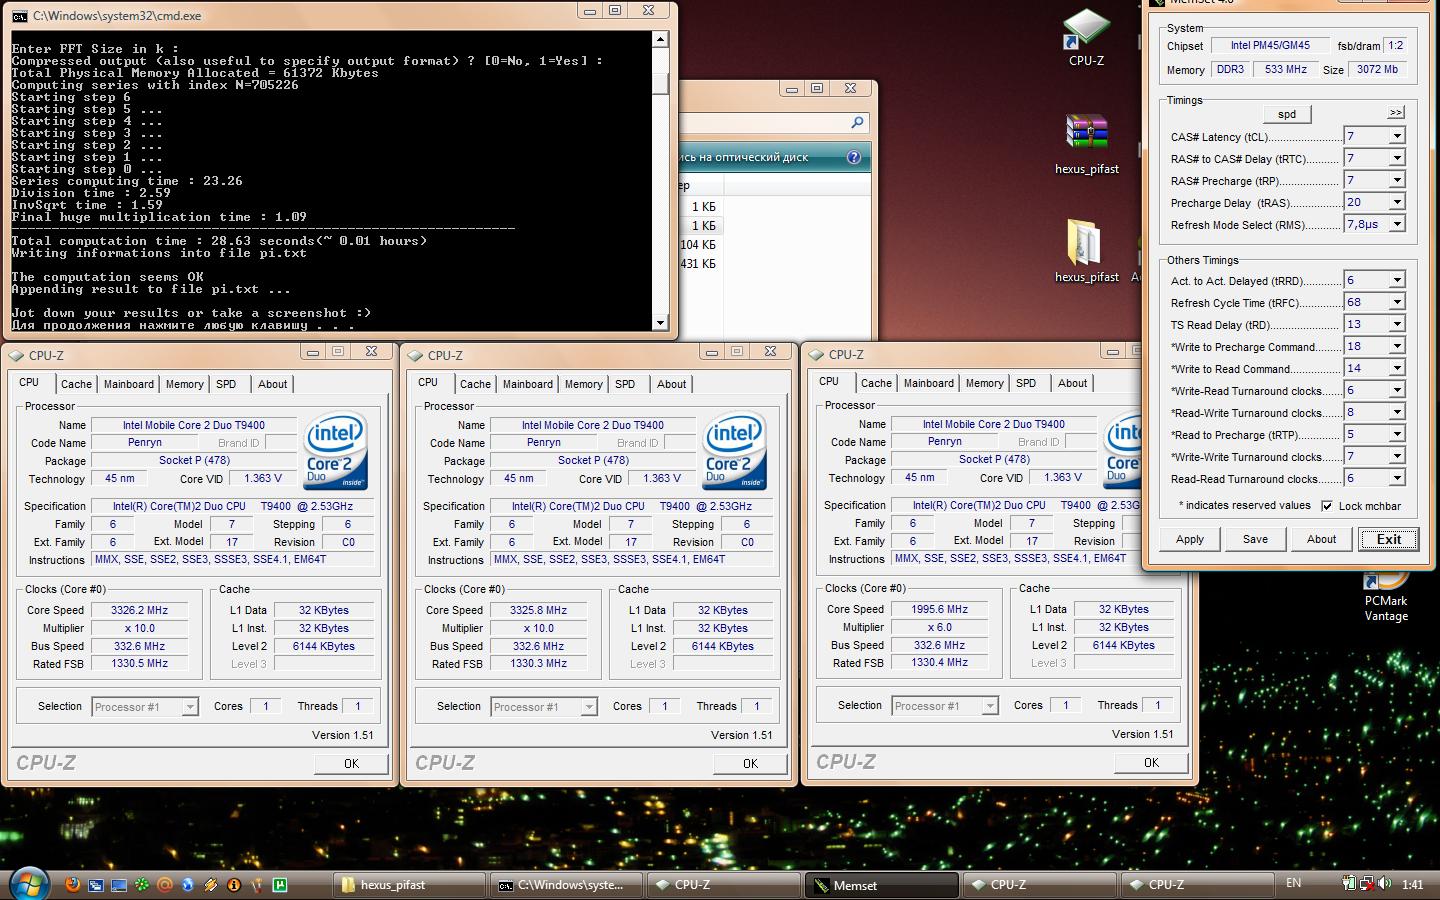This screenshot has height=900, width=1440.
Task: Open the blue globe browser quick launch icon
Action: pos(188,885)
